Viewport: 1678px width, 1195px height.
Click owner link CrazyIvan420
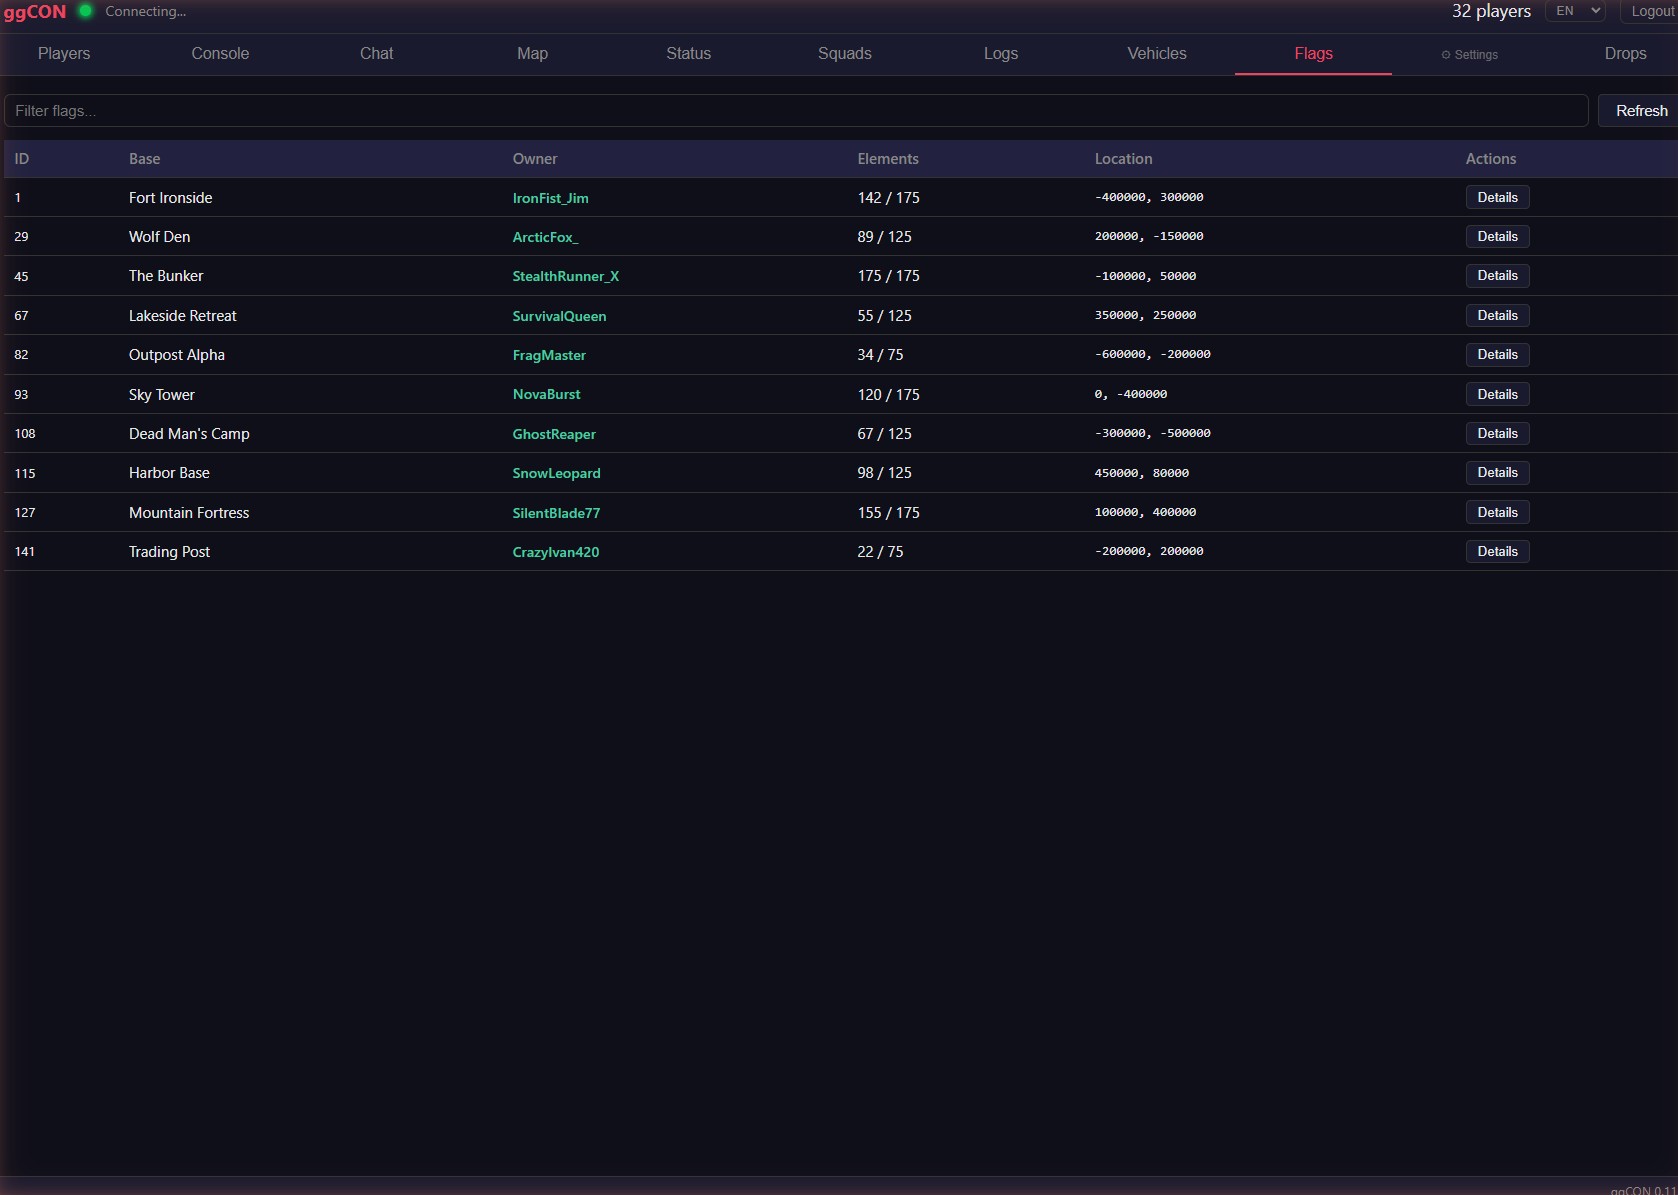tap(556, 552)
